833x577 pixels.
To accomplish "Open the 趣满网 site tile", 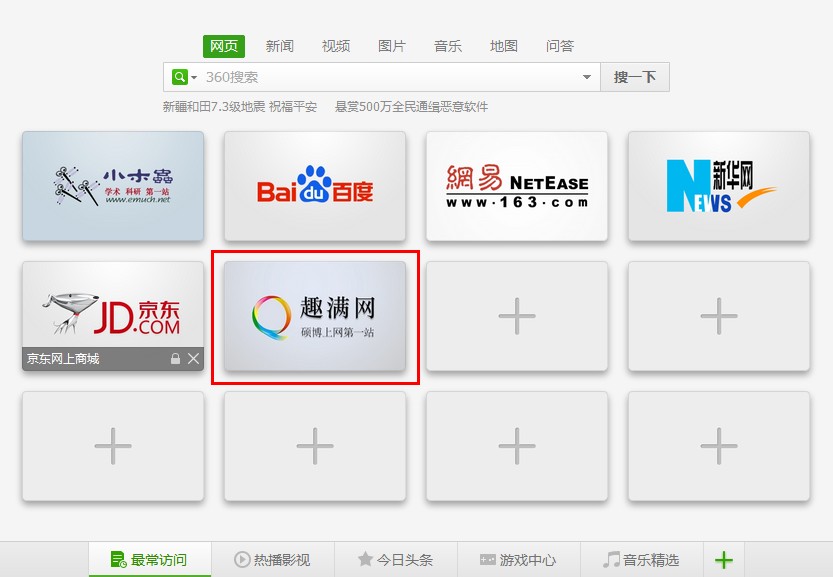I will (315, 316).
